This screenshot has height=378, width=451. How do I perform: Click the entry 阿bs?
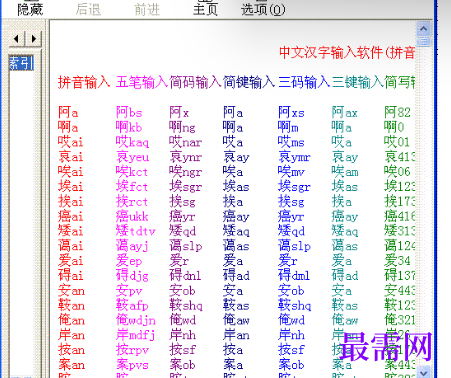click(129, 112)
